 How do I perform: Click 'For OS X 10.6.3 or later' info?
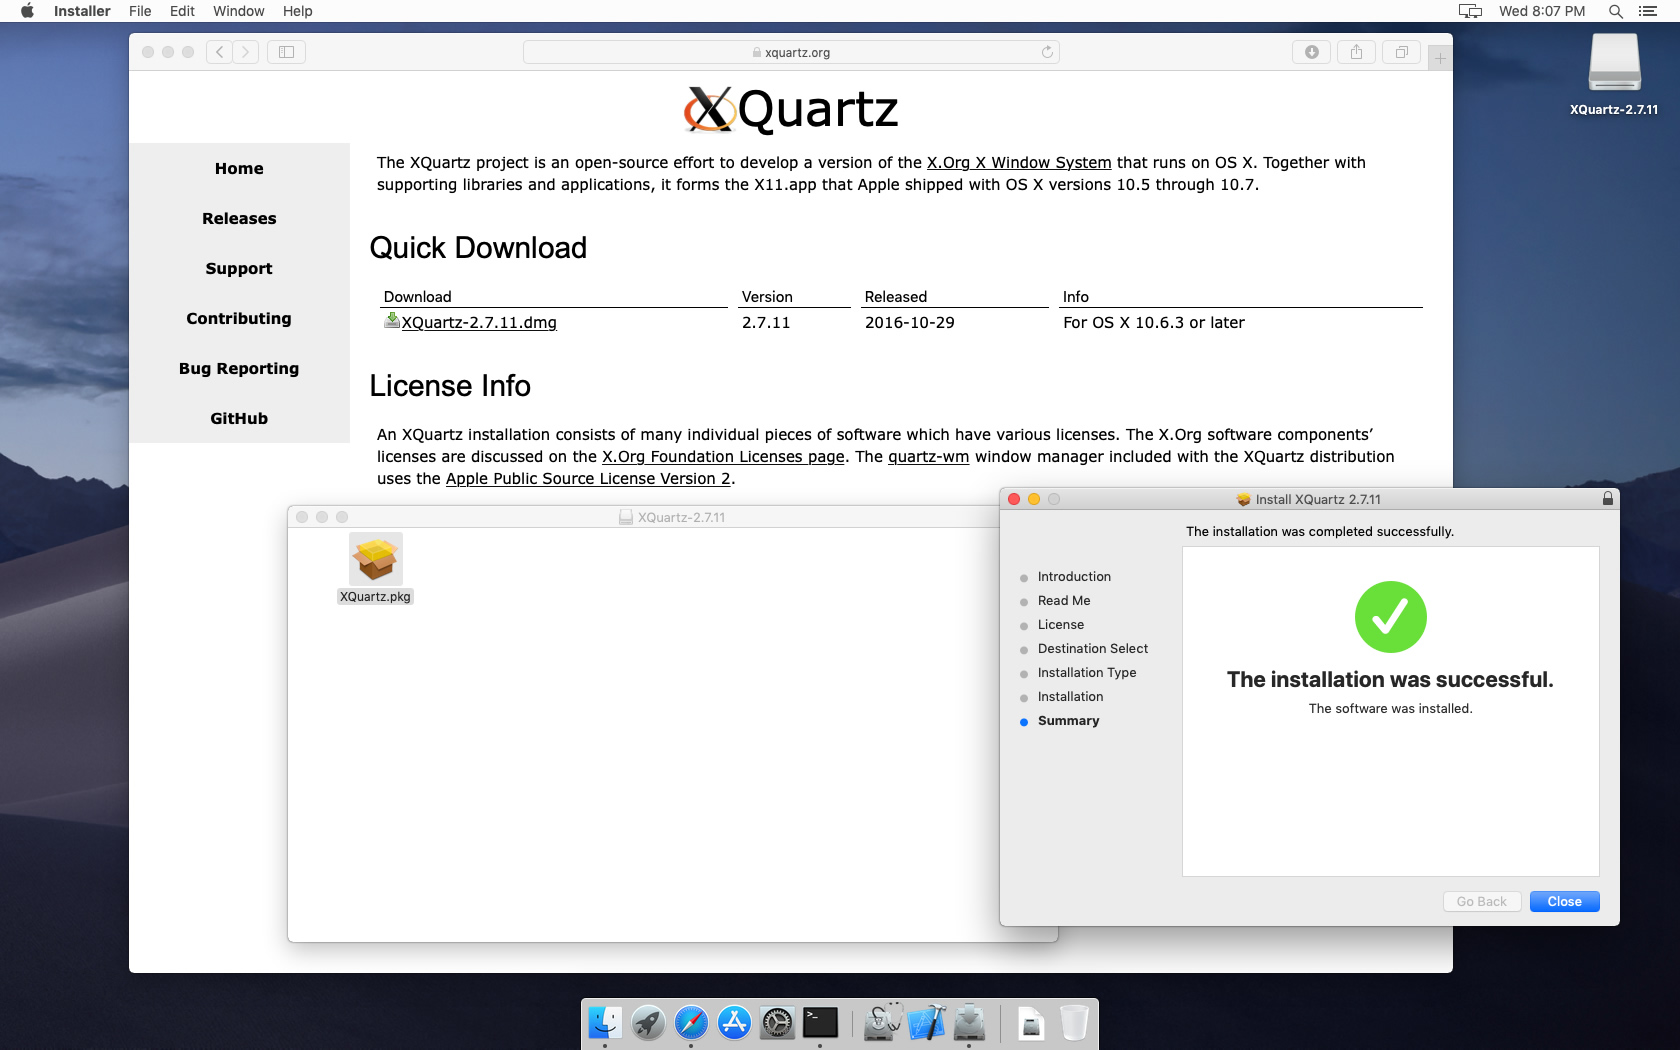coord(1154,323)
